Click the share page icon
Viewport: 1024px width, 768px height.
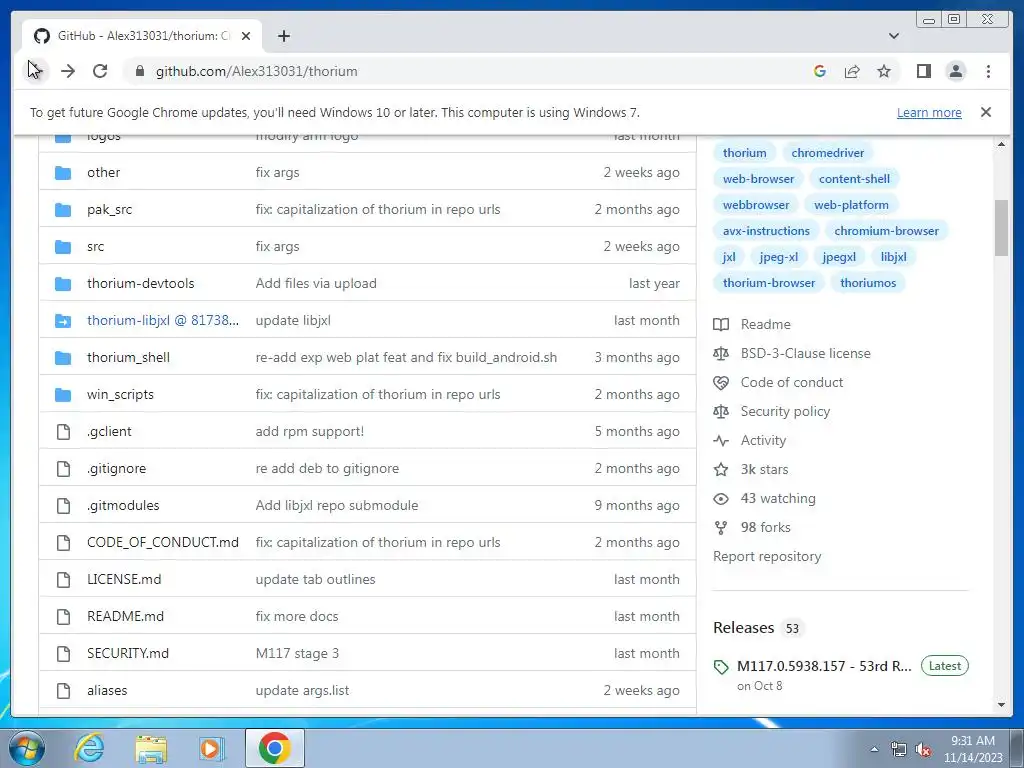click(852, 71)
